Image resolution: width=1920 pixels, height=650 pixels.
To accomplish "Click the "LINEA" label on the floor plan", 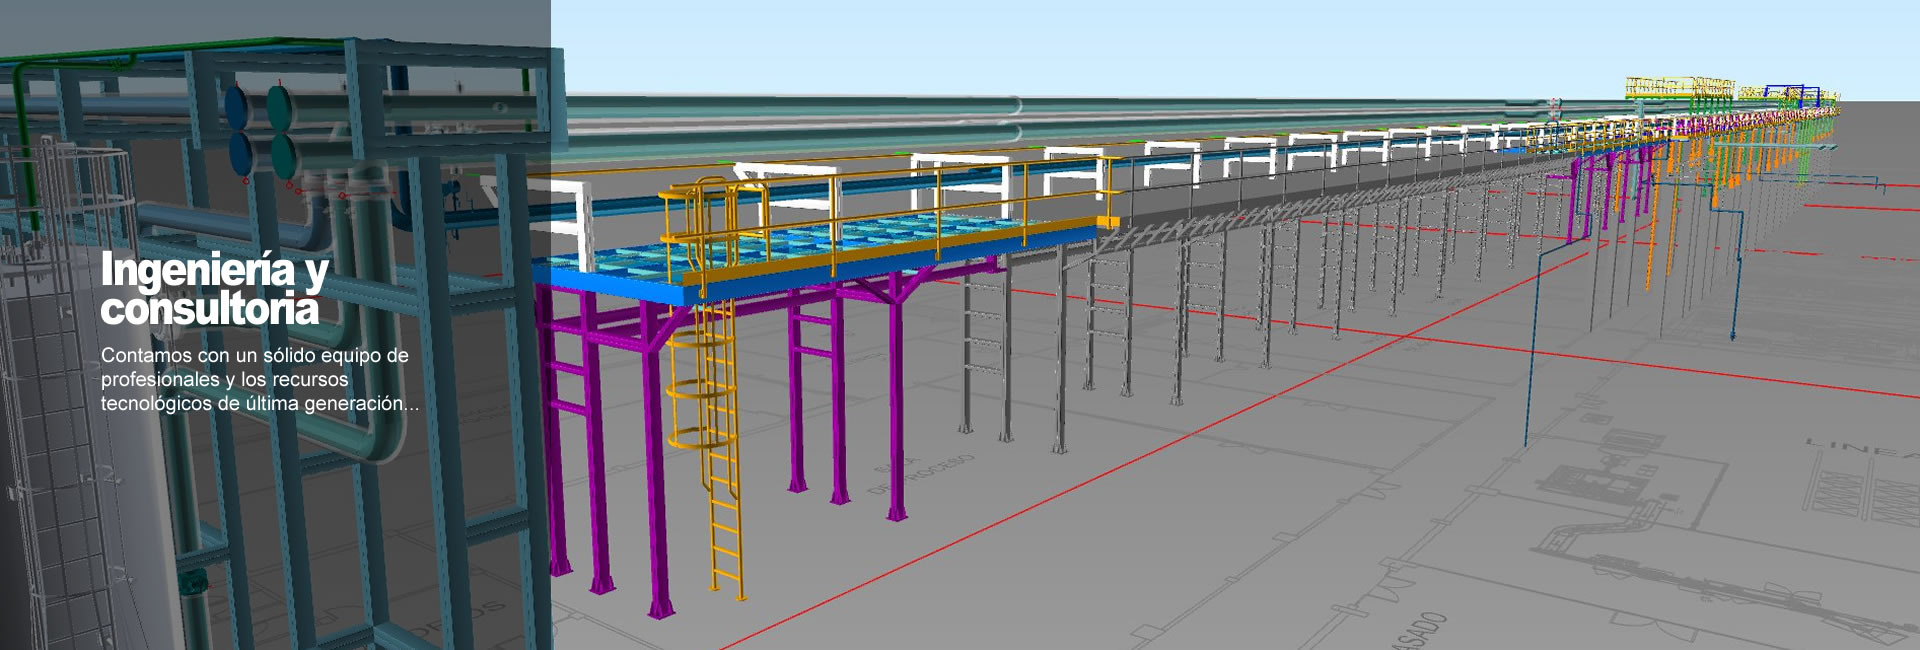I will point(1862,447).
